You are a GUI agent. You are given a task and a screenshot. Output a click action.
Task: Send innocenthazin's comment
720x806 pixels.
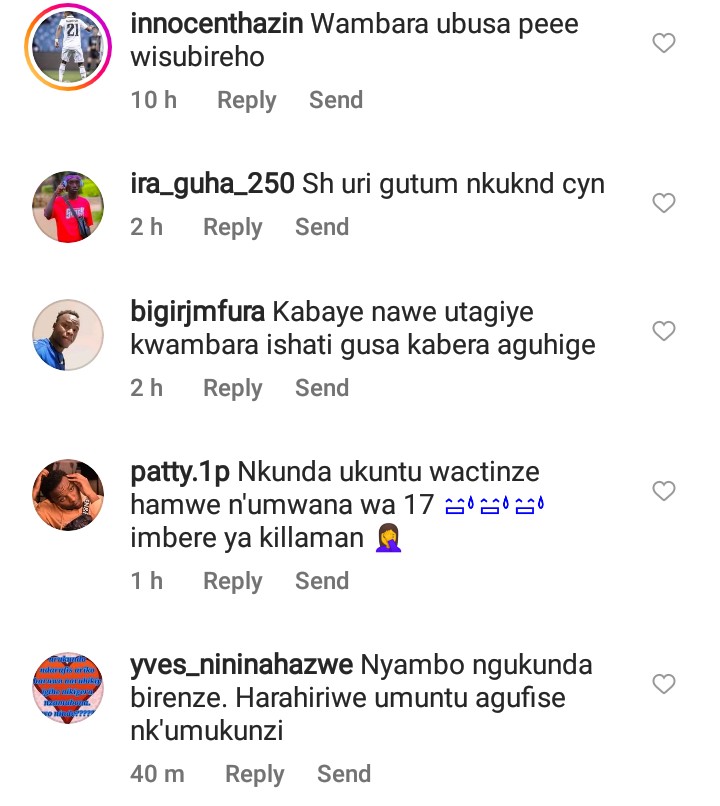pyautogui.click(x=336, y=100)
